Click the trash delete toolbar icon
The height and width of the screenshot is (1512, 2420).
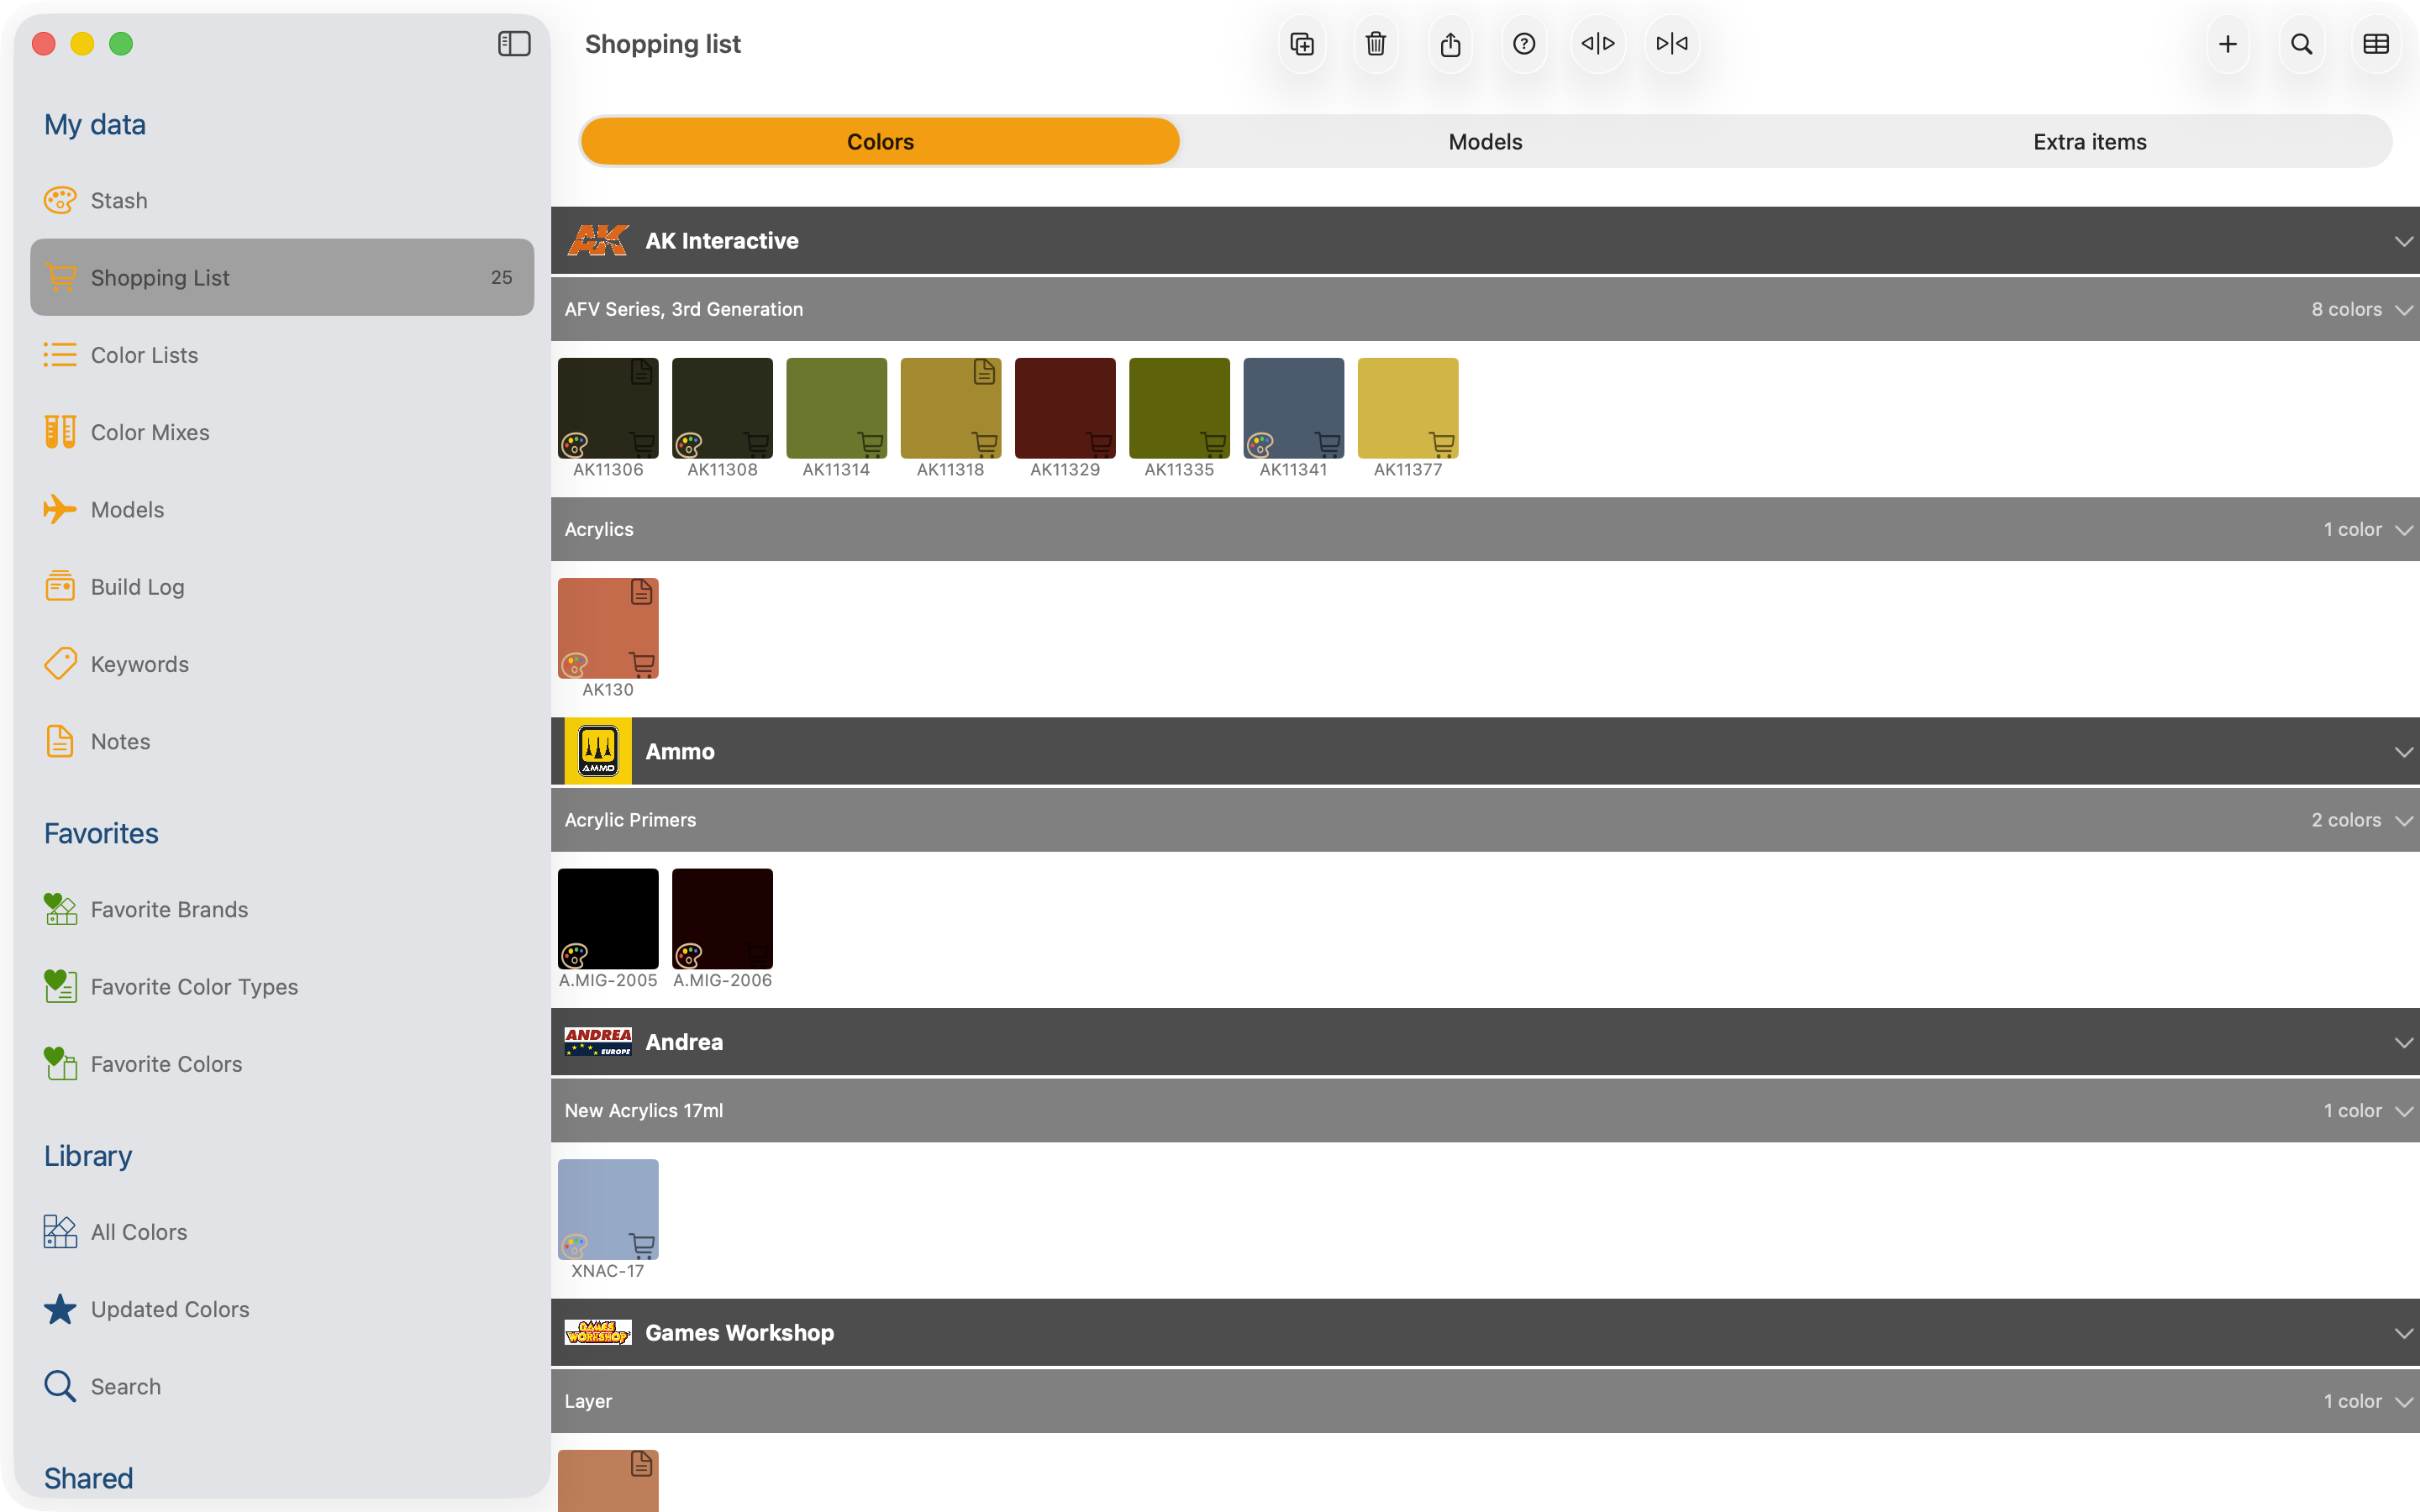pyautogui.click(x=1376, y=44)
